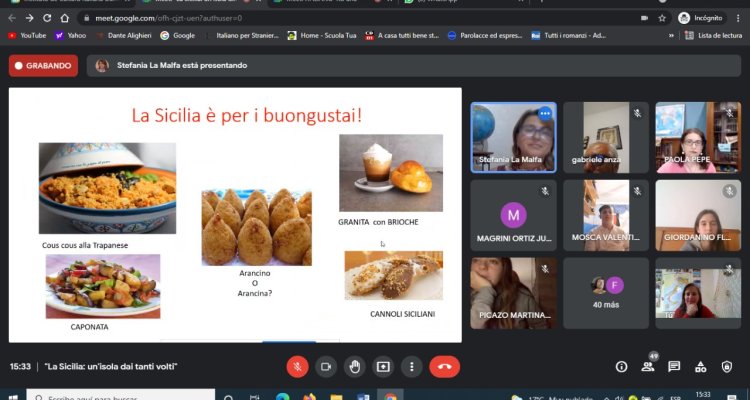Screen dimensions: 750x400
Task: Unmute the microphone in the call controls
Action: [x=298, y=367]
